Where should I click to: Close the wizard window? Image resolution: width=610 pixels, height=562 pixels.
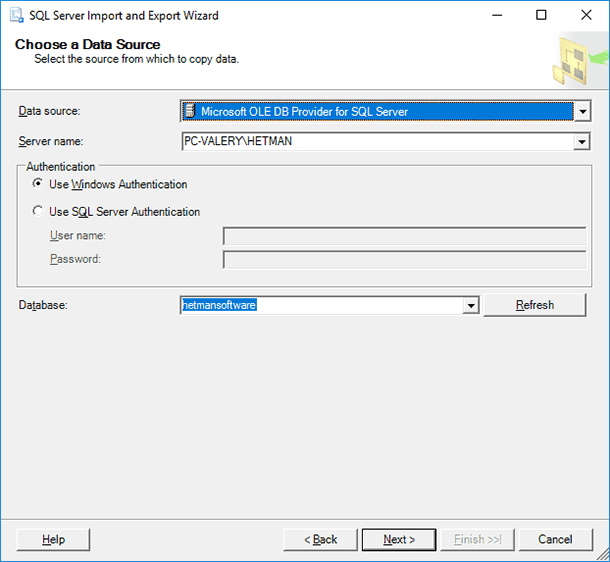586,16
